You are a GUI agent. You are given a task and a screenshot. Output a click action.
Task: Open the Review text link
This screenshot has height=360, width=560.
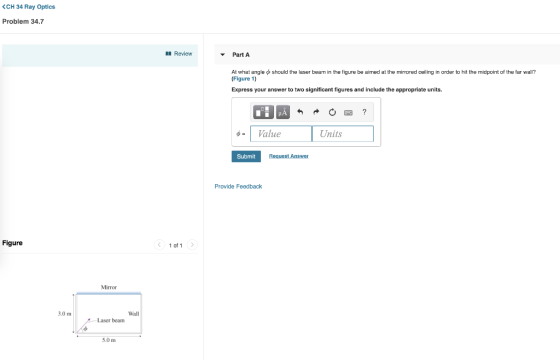pyautogui.click(x=183, y=54)
